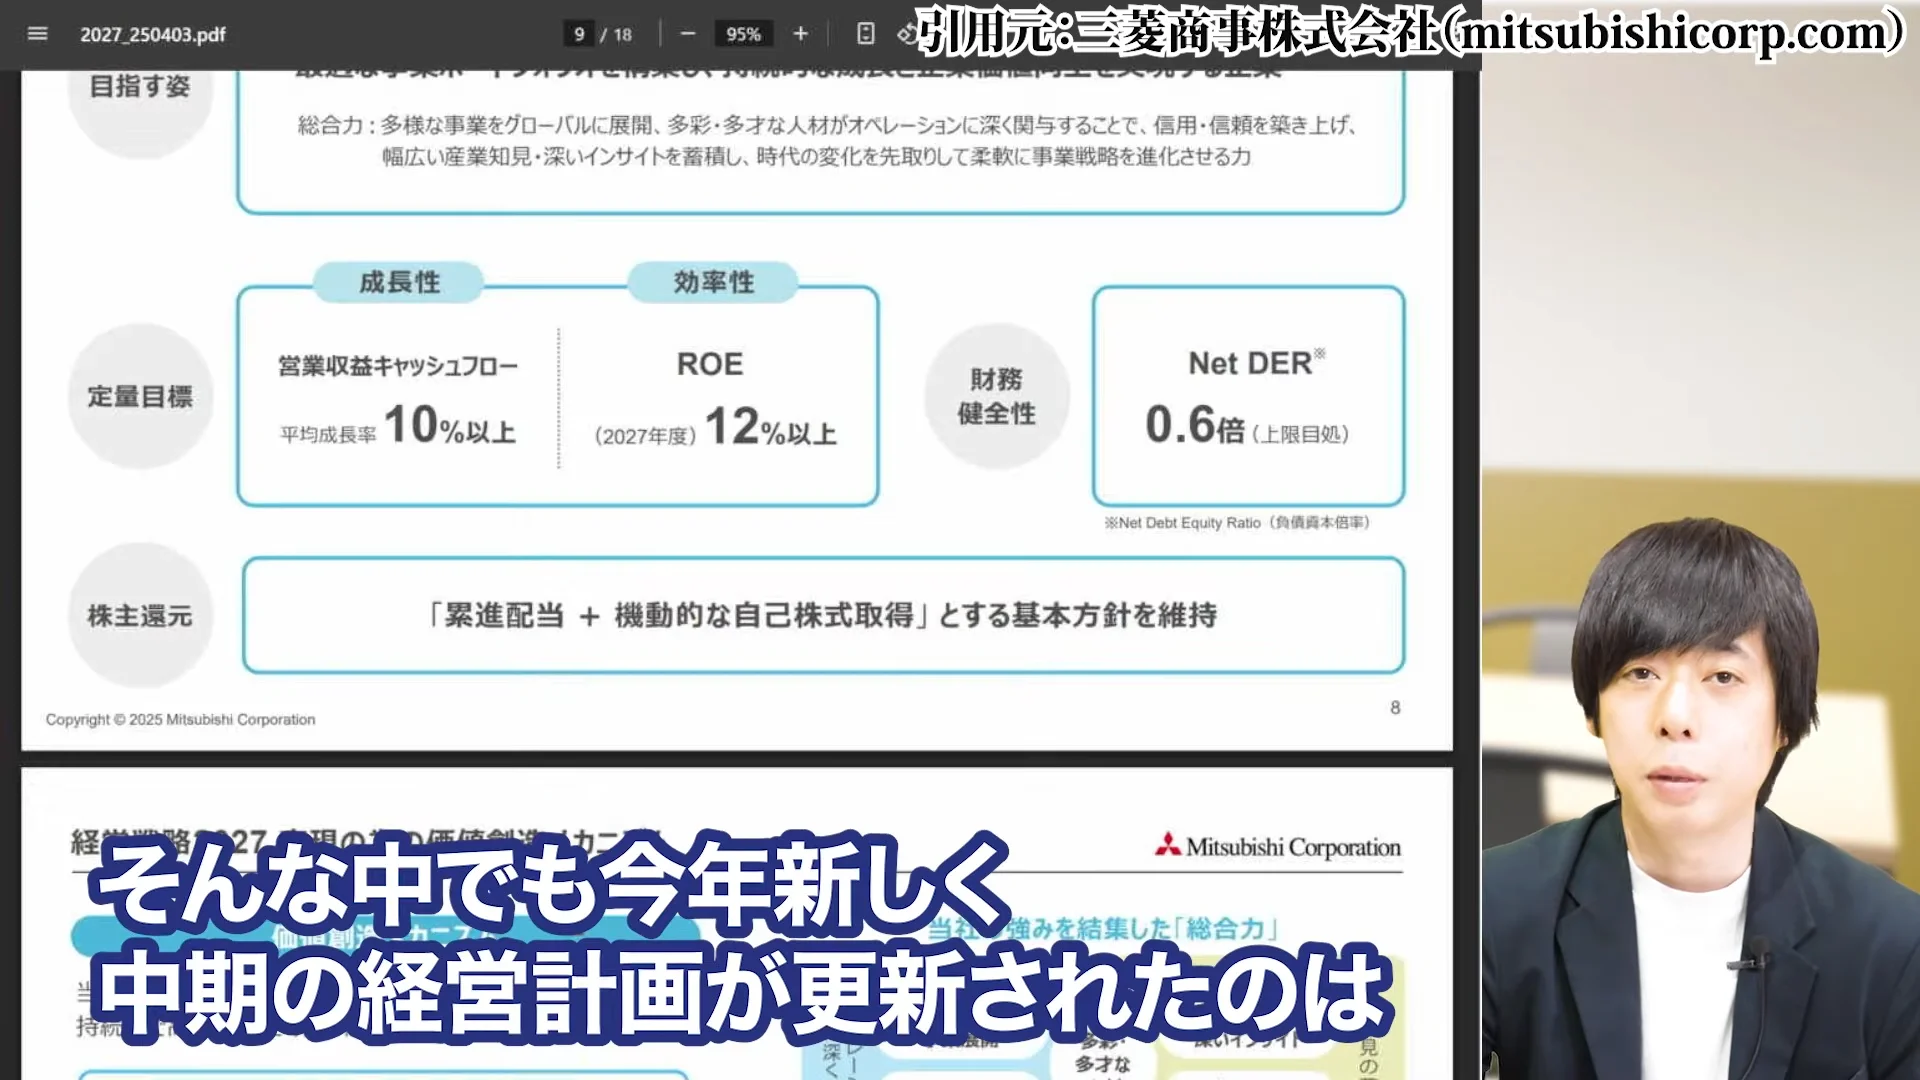This screenshot has height=1080, width=1920.
Task: Click the 95% zoom level field
Action: 743,34
